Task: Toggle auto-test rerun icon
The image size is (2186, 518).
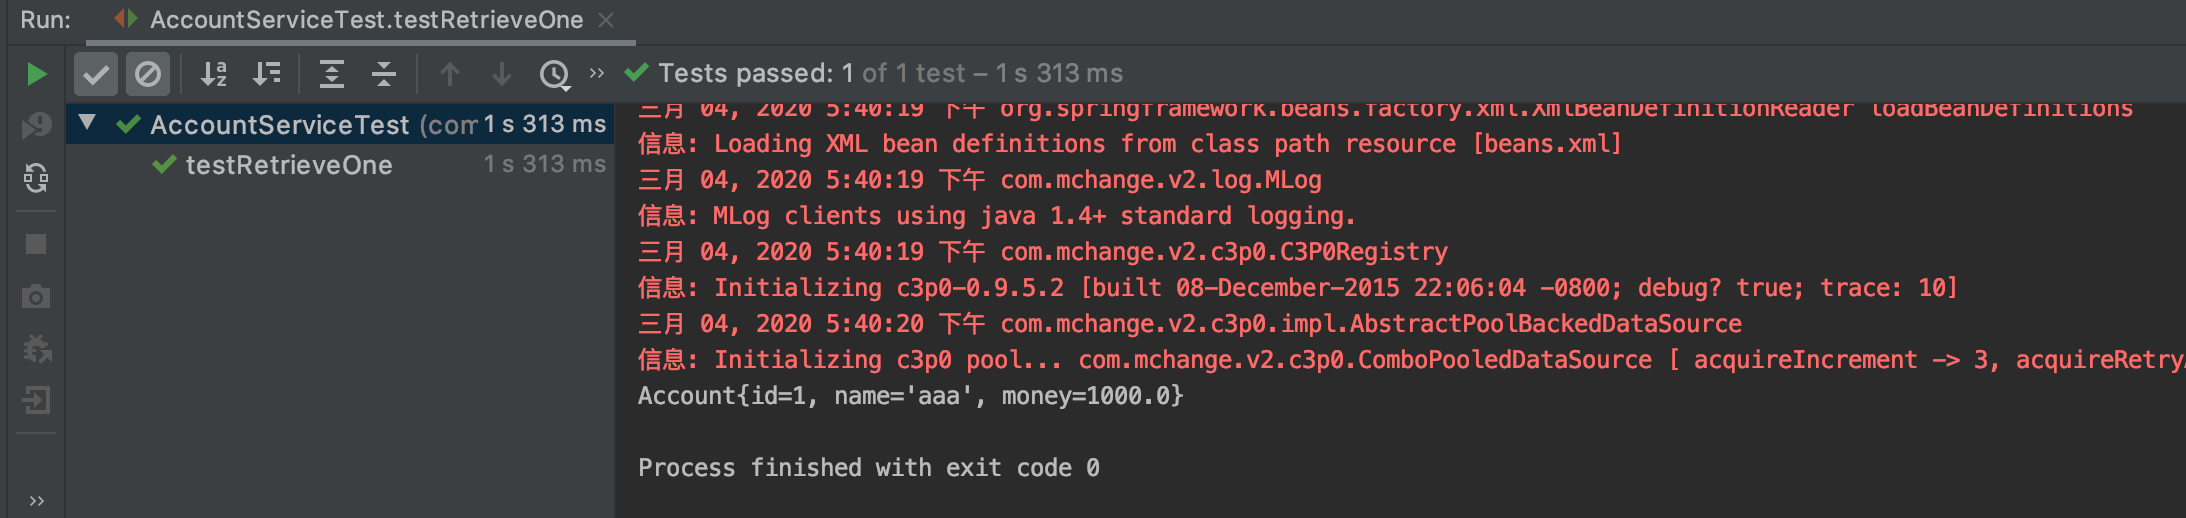Action: 36,178
